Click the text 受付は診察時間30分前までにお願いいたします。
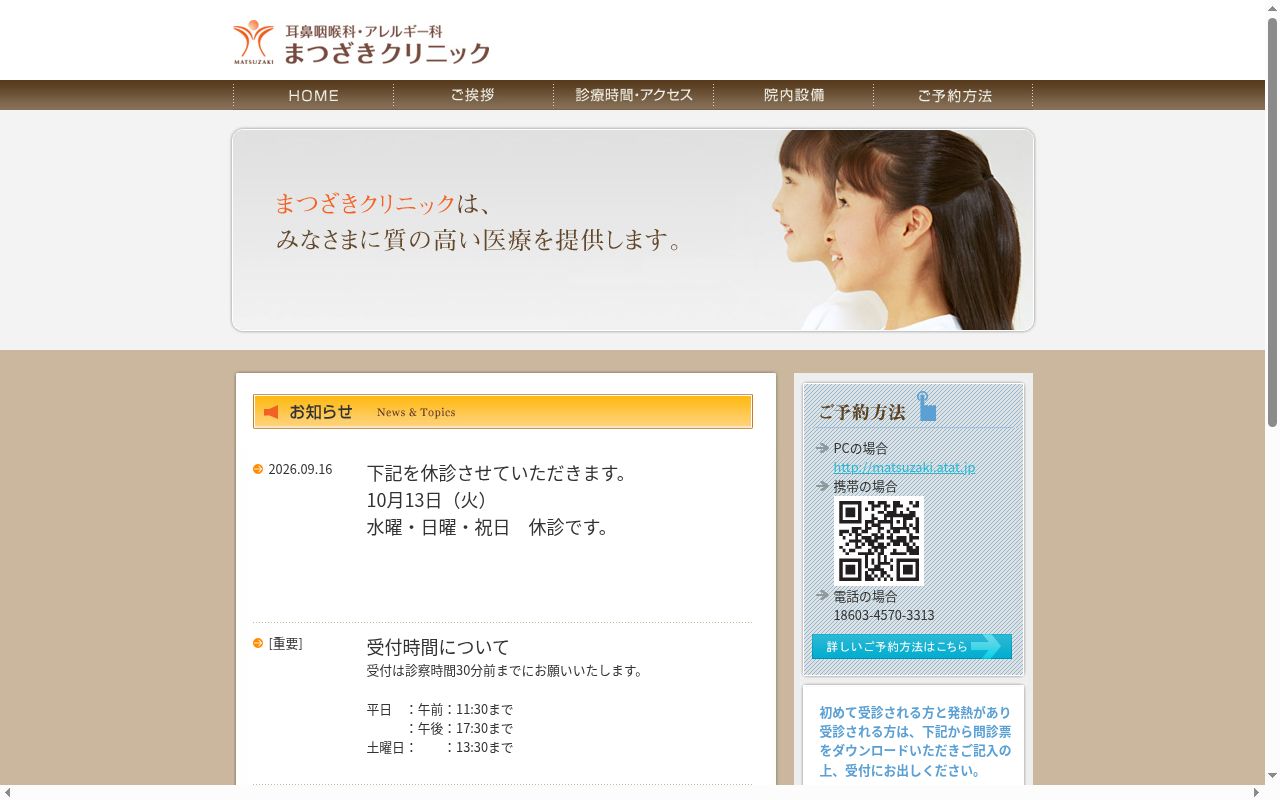 click(x=505, y=671)
